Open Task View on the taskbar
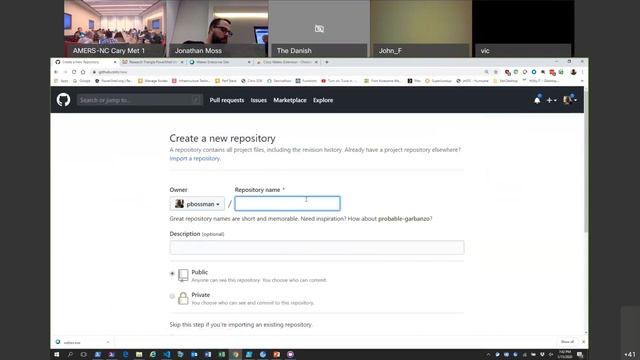 click(x=84, y=355)
